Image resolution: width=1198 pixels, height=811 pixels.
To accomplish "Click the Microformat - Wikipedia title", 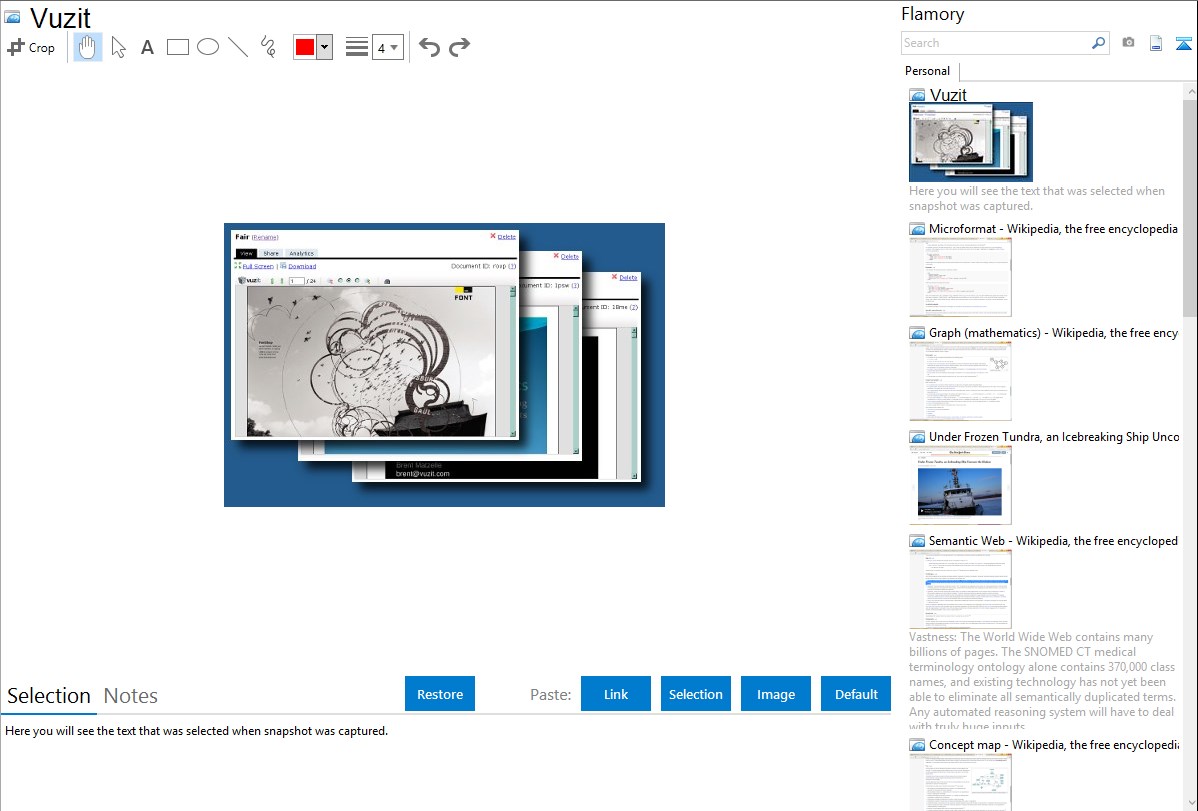I will (x=1053, y=229).
